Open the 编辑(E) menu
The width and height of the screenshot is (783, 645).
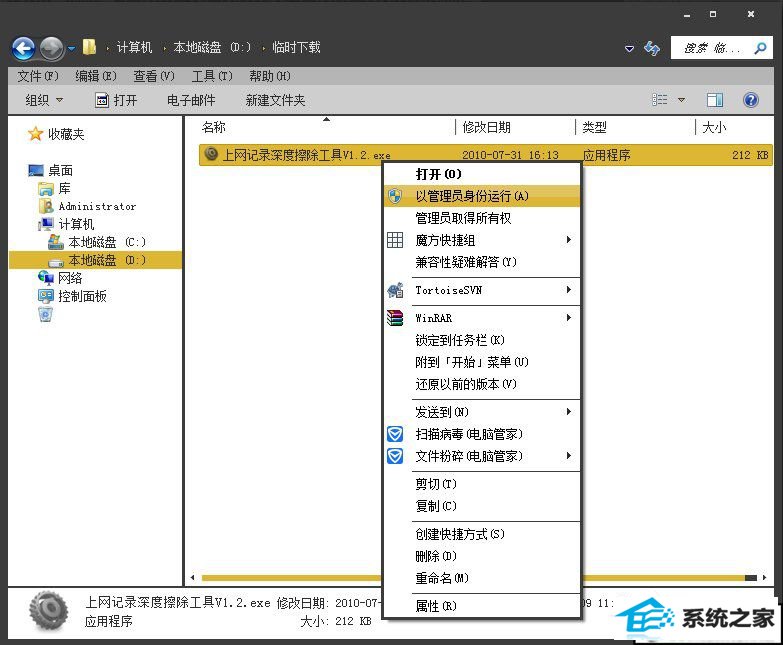point(96,76)
